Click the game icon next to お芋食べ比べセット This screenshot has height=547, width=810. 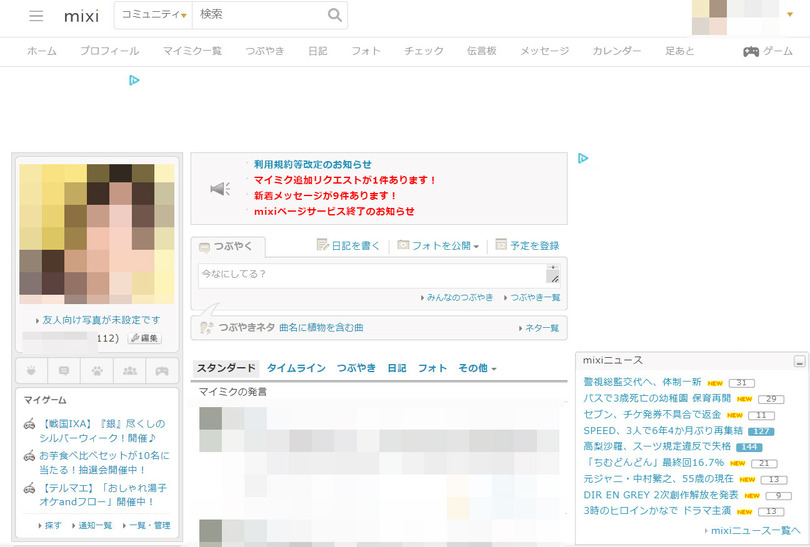(x=29, y=456)
